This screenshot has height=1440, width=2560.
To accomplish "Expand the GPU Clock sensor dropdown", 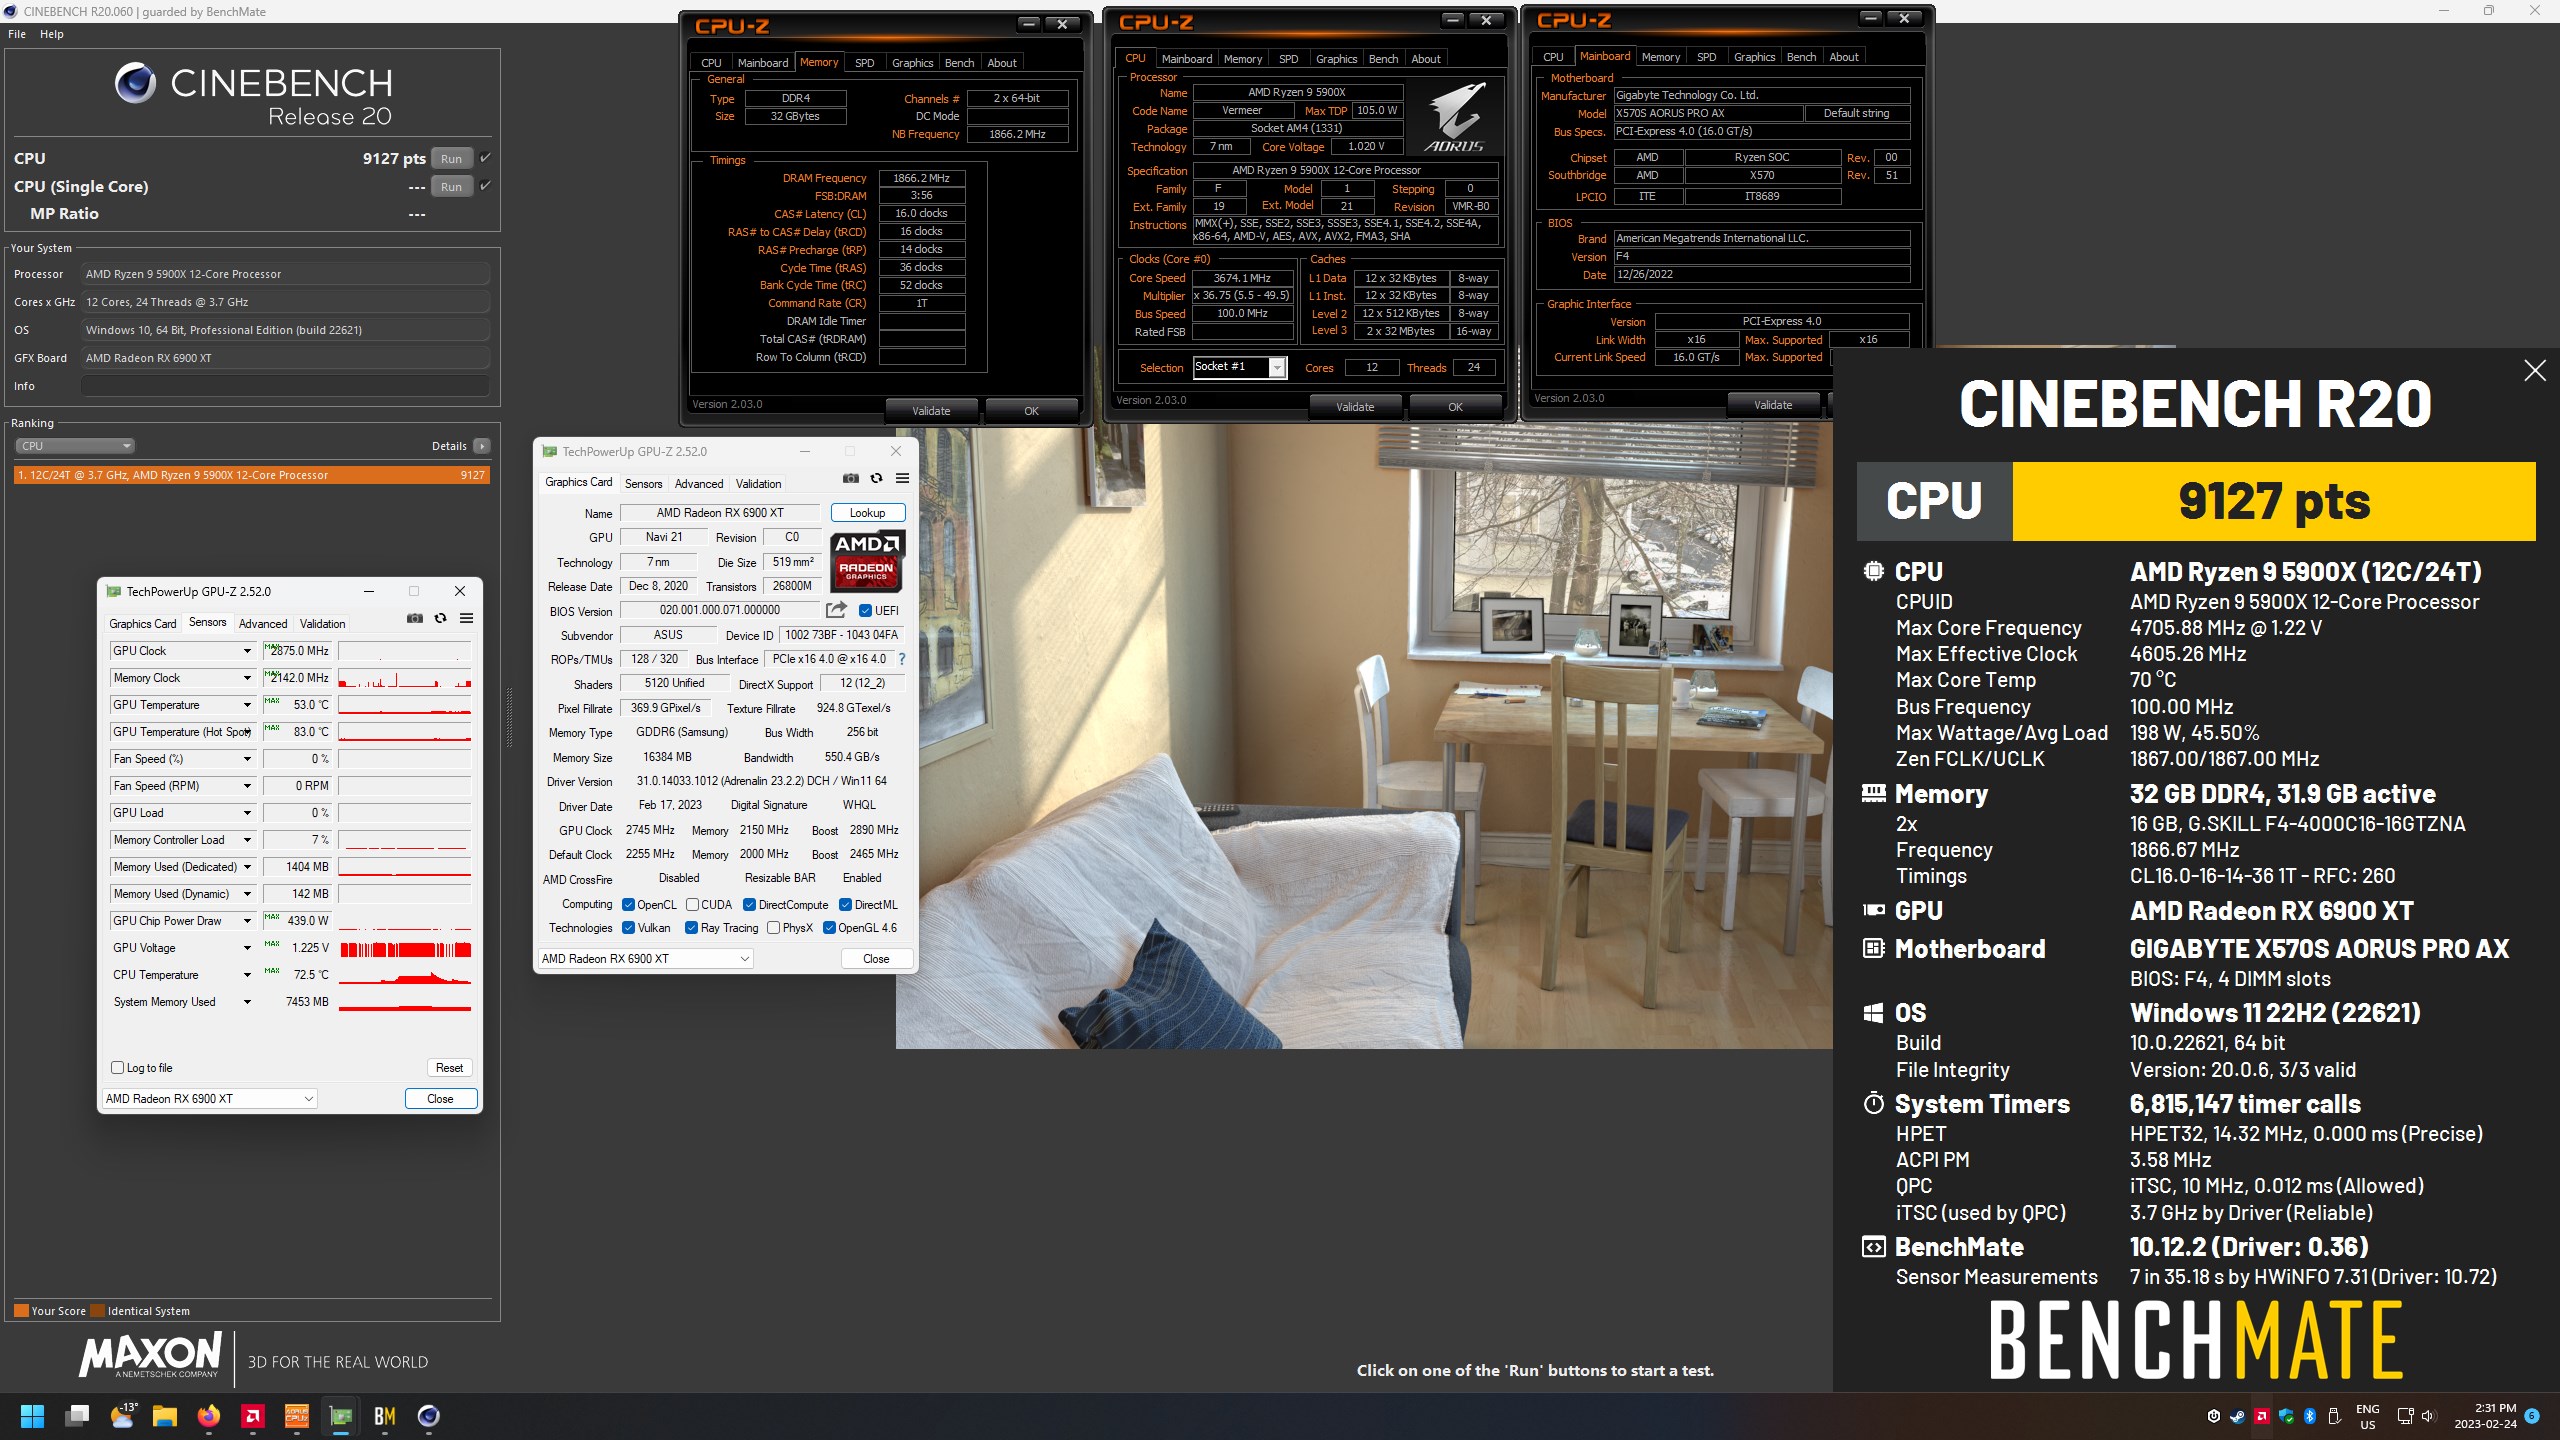I will (x=247, y=651).
